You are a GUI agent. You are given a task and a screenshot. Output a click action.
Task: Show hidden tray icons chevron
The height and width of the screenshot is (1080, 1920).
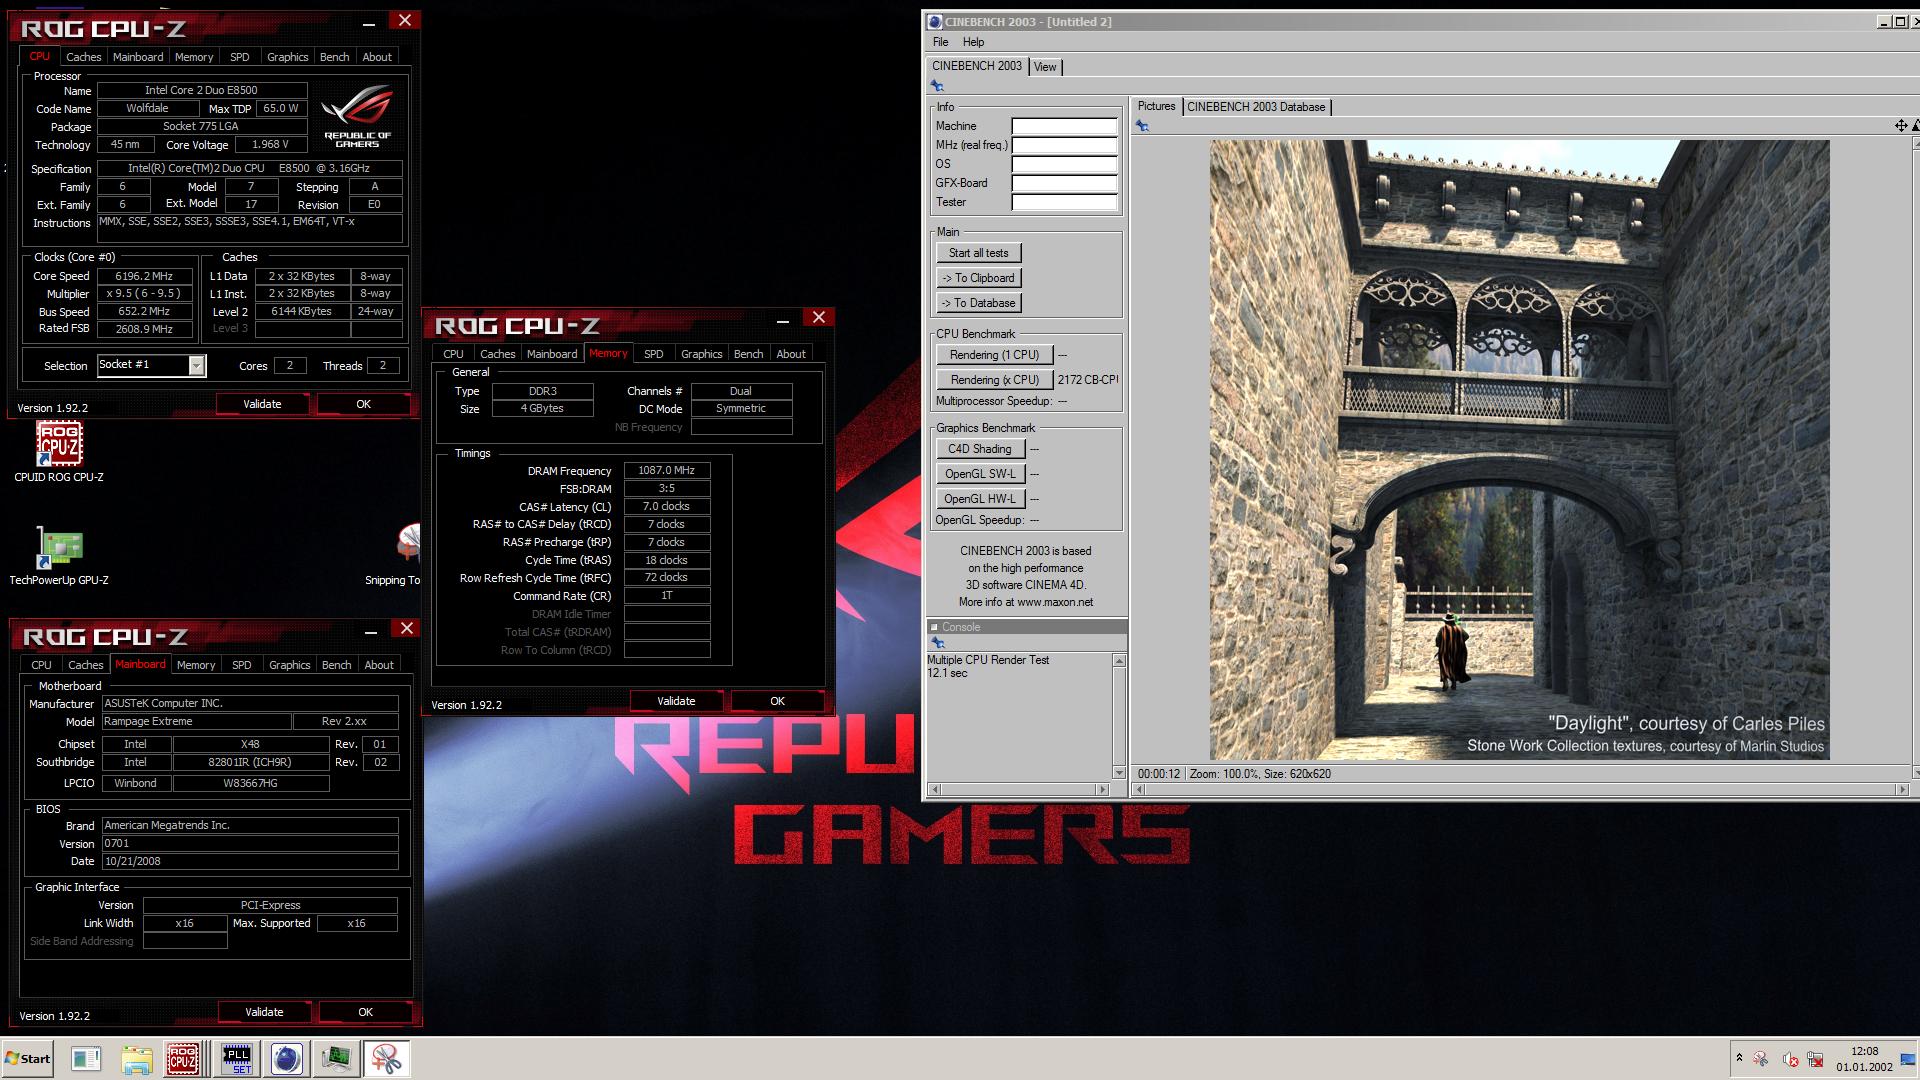click(x=1739, y=1058)
